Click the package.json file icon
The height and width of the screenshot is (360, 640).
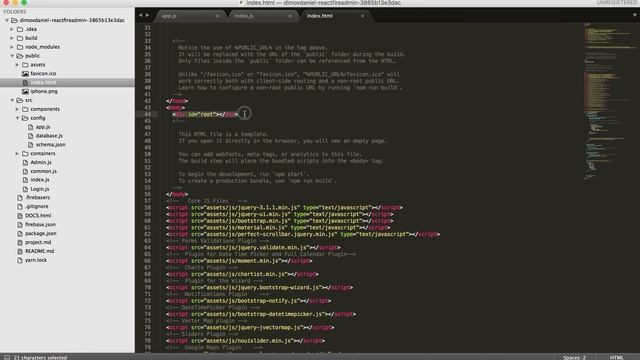coord(20,233)
